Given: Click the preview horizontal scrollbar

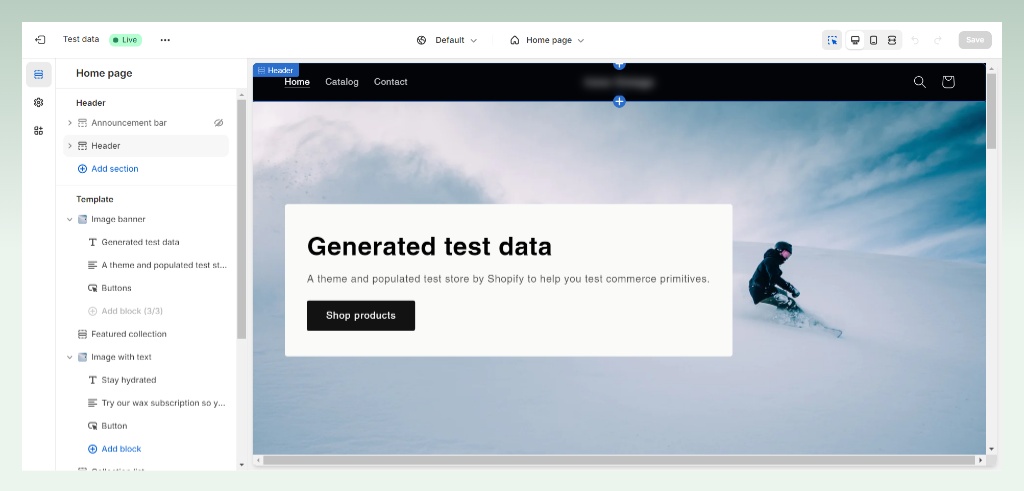Looking at the screenshot, I should click(619, 460).
